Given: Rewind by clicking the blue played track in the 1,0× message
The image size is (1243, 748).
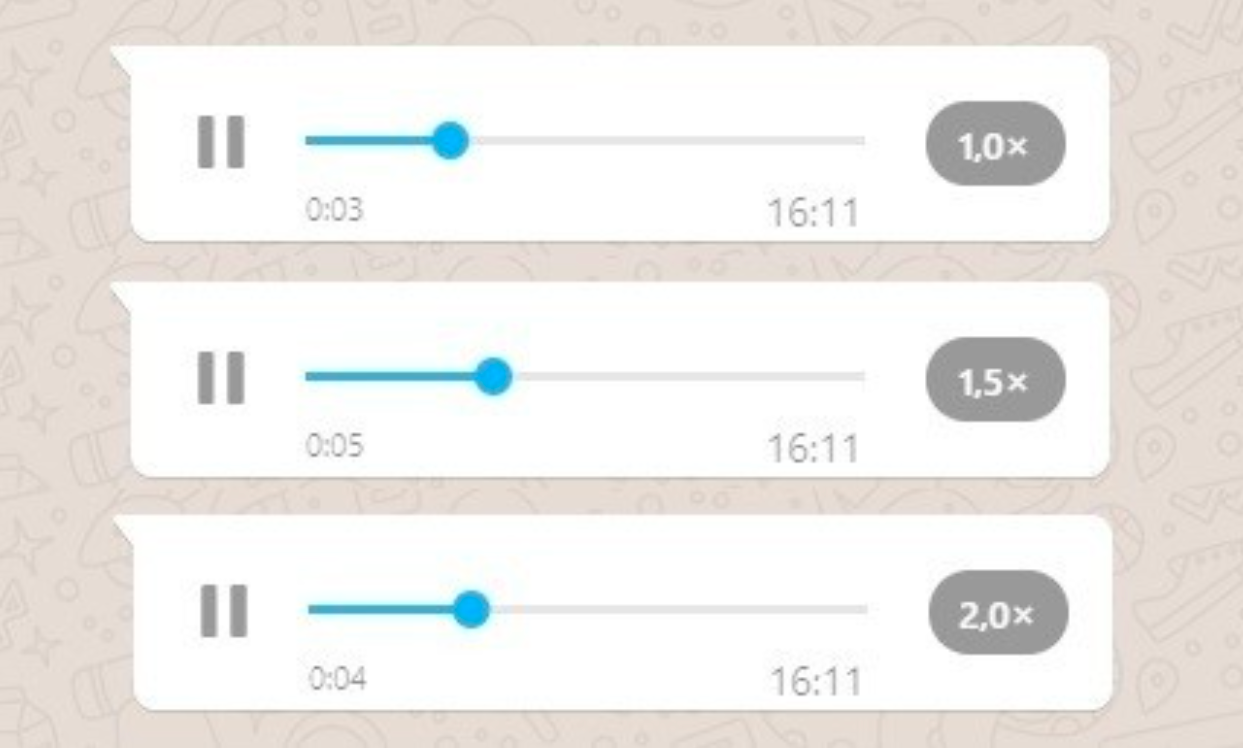Looking at the screenshot, I should (x=369, y=140).
